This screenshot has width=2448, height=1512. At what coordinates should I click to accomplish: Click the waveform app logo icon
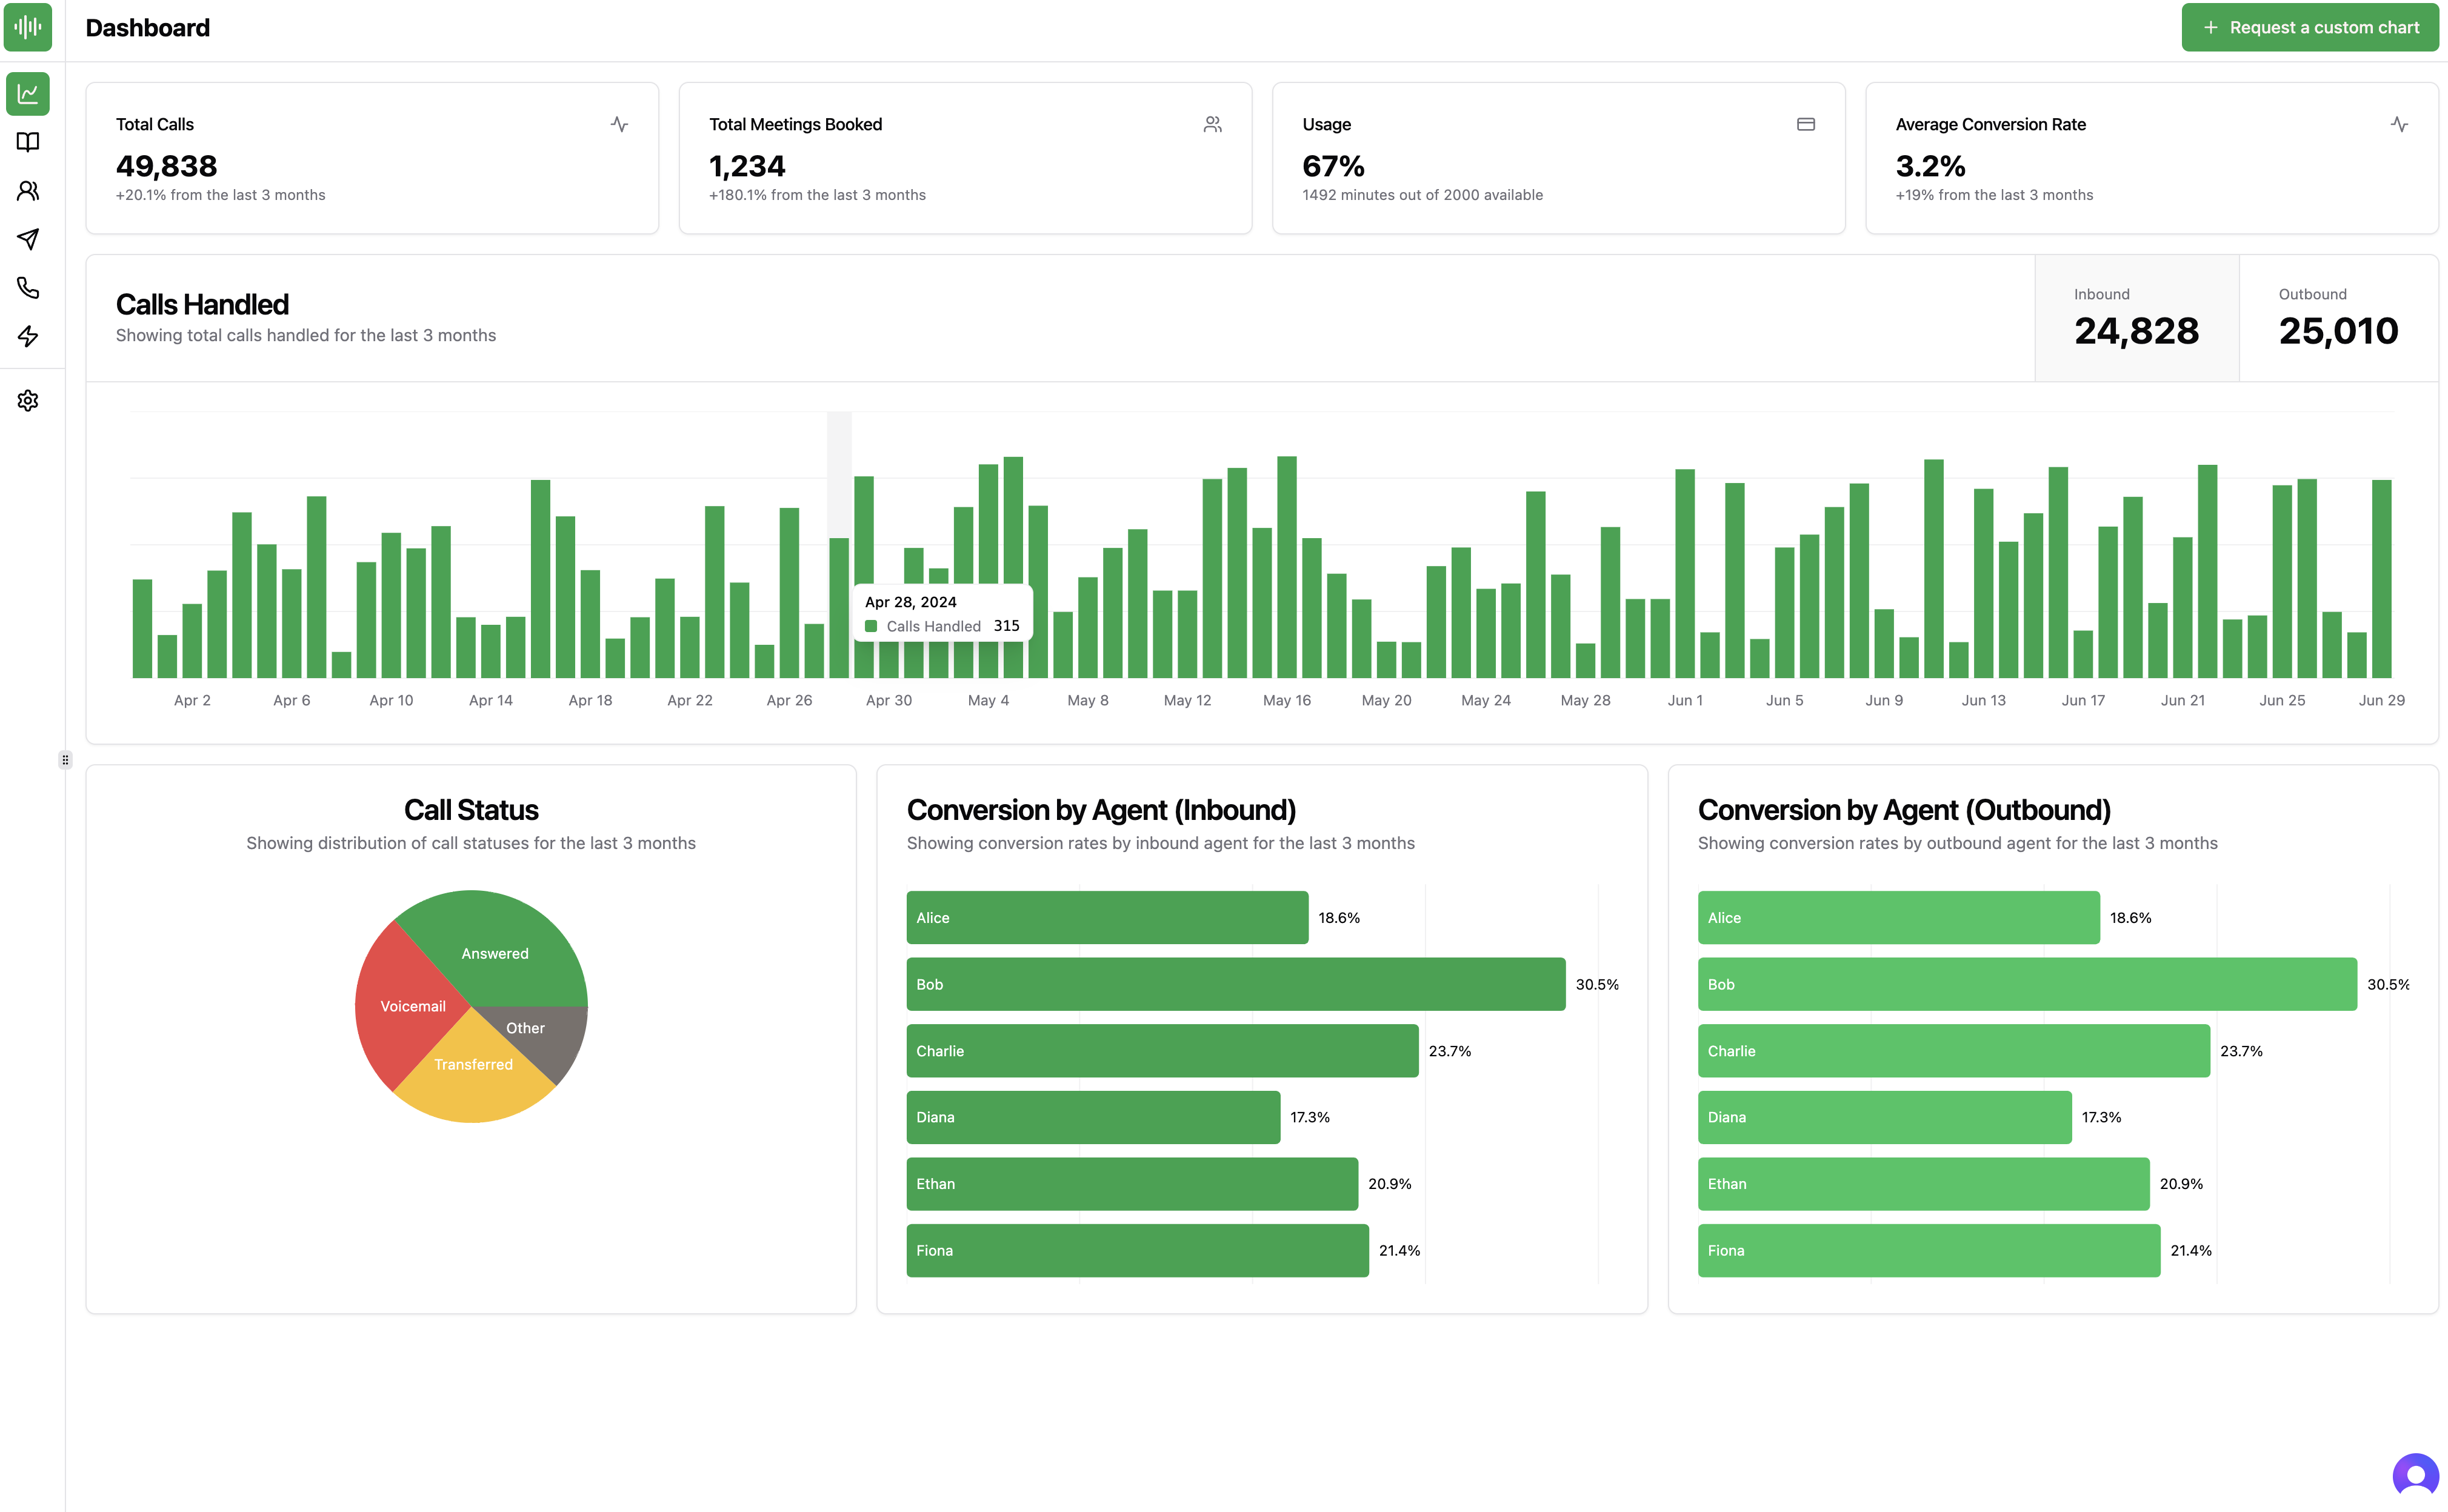(x=28, y=27)
